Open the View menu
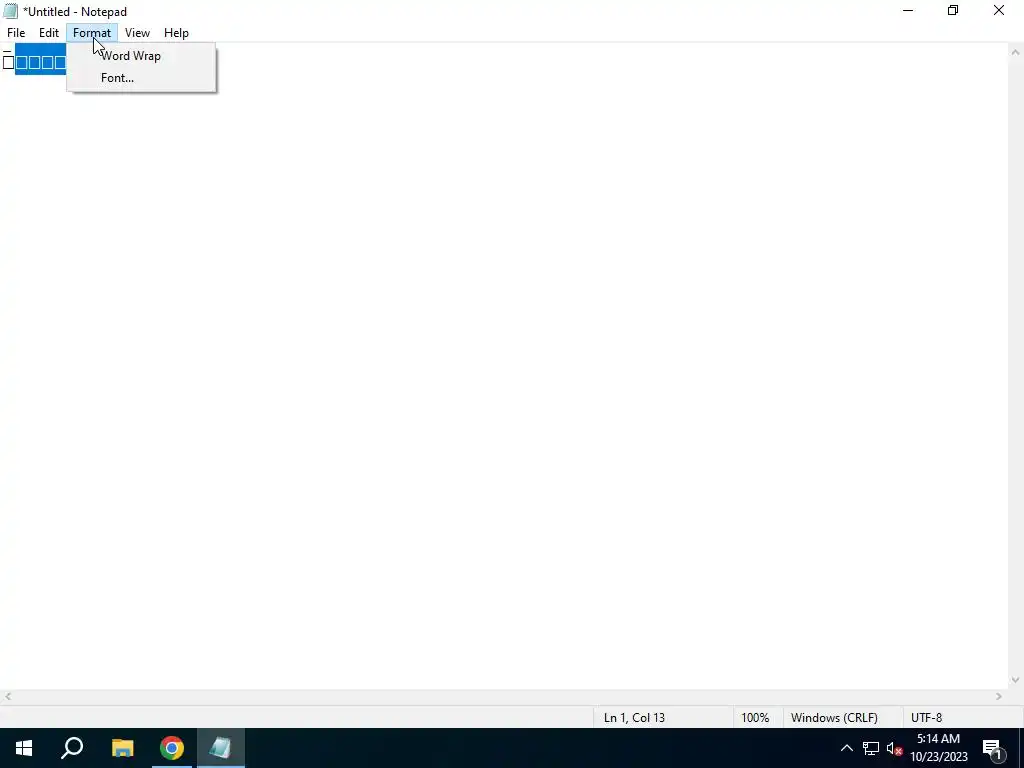This screenshot has width=1024, height=768. 137,33
